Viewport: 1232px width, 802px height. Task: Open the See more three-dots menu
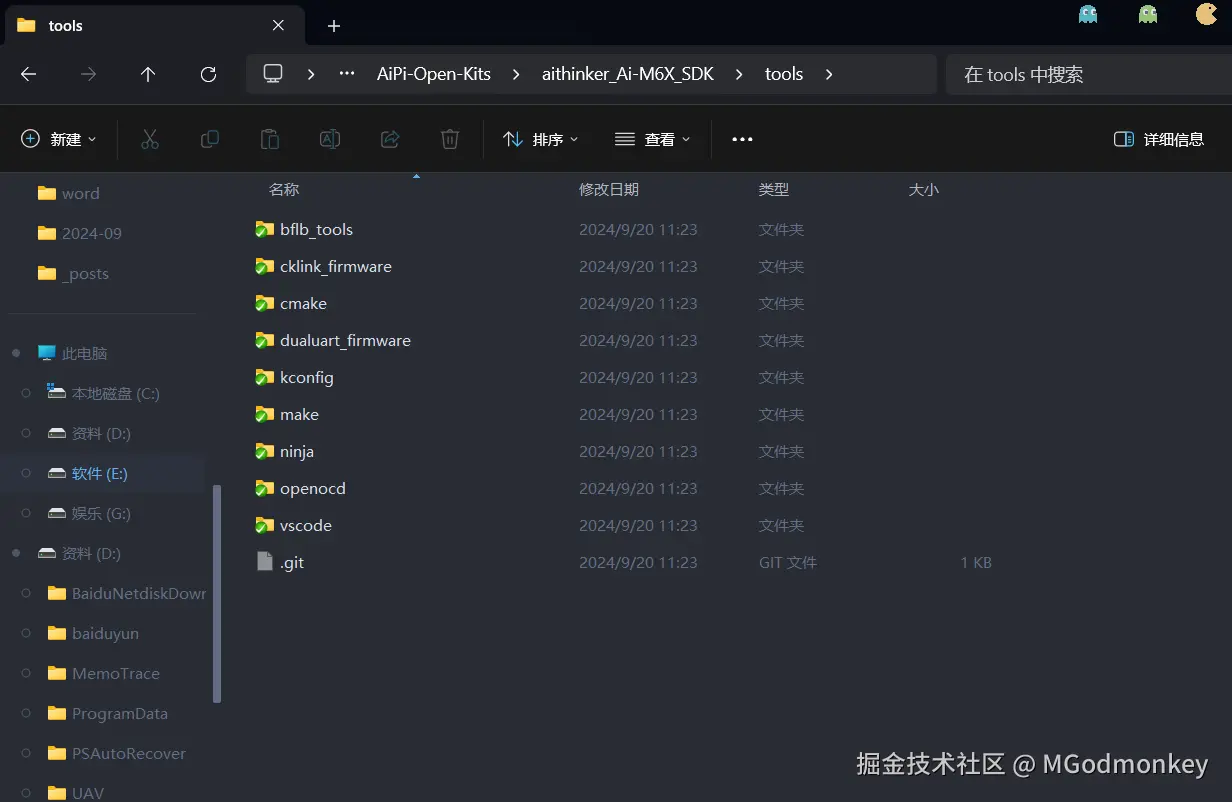coord(742,139)
